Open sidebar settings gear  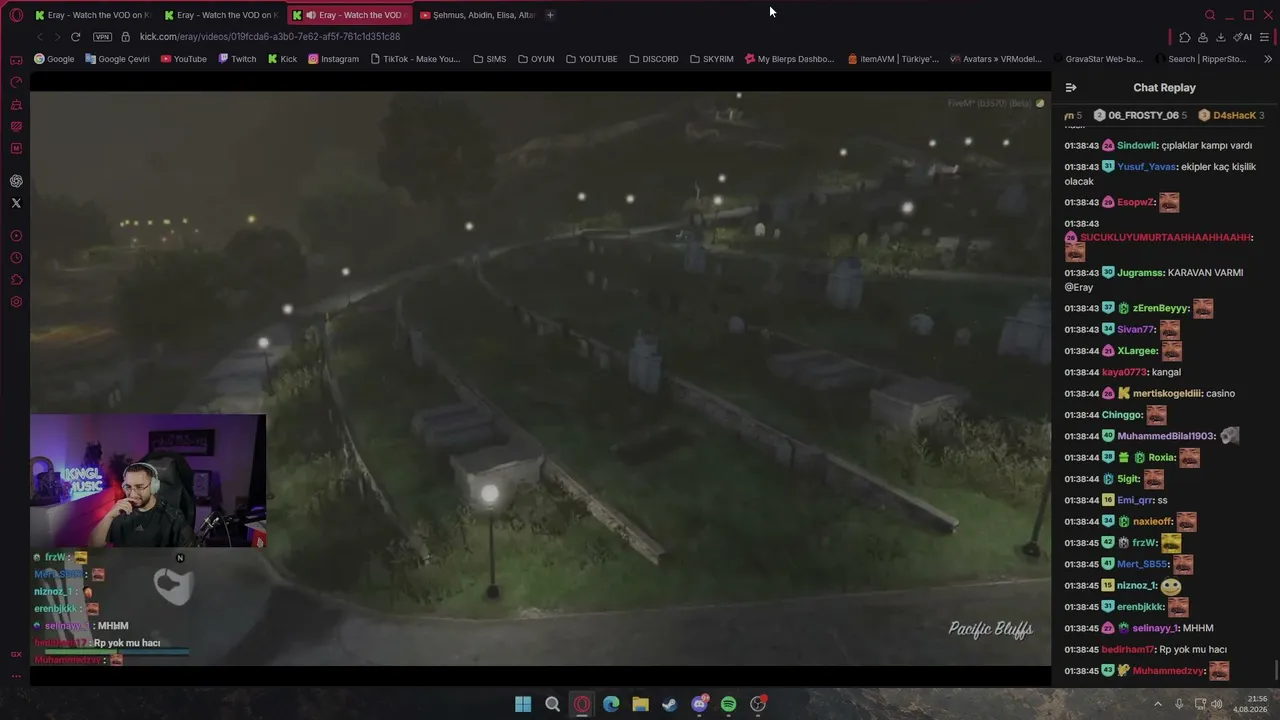(x=16, y=302)
